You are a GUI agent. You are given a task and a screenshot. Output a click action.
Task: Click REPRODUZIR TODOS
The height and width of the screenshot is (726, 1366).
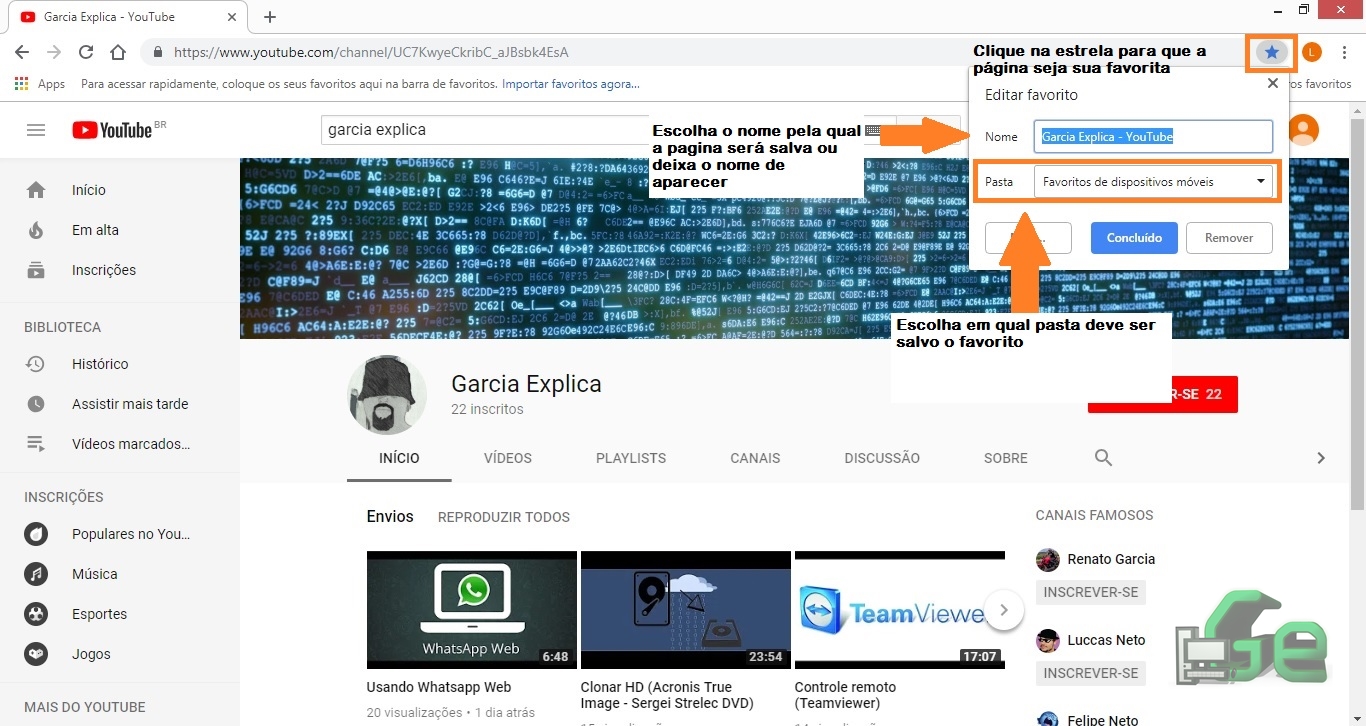pos(504,517)
